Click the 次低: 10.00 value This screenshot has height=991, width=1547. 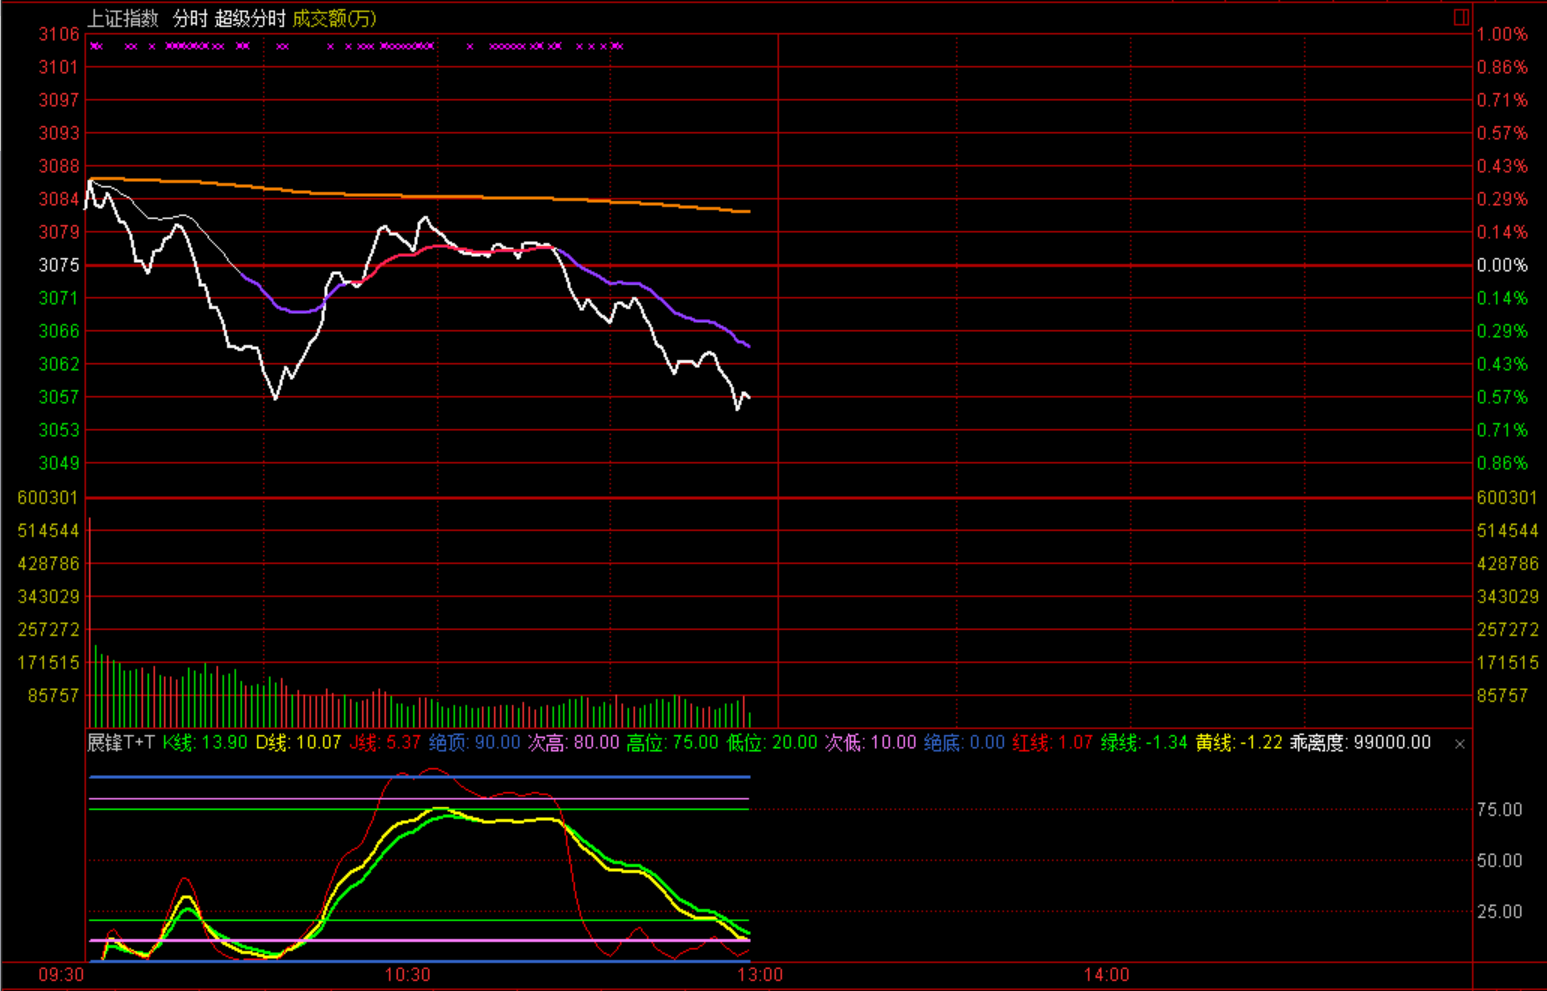tap(870, 742)
